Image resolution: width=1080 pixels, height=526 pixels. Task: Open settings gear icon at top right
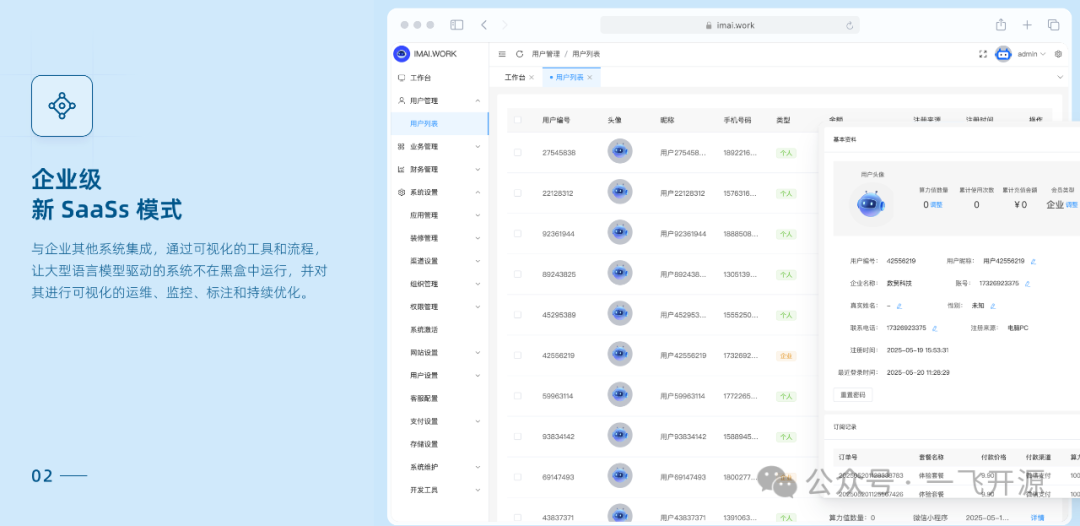coord(1059,54)
